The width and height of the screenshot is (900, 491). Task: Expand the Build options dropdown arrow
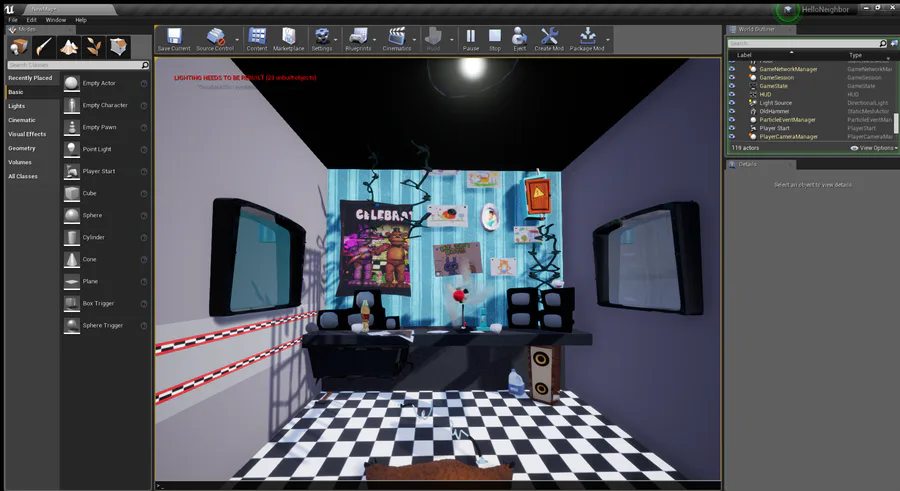452,40
